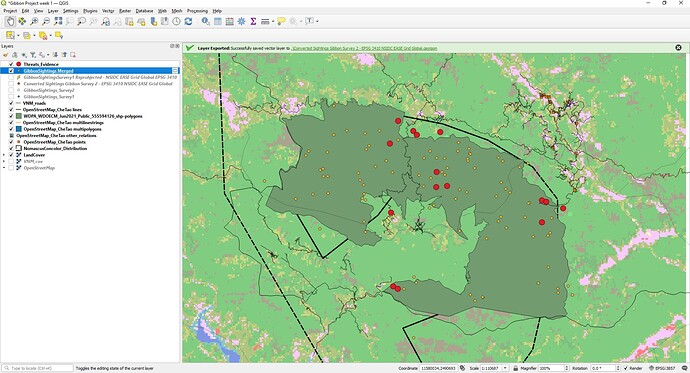The width and height of the screenshot is (690, 373).
Task: Click the New Spatial Bookmark icon
Action: click(x=153, y=21)
